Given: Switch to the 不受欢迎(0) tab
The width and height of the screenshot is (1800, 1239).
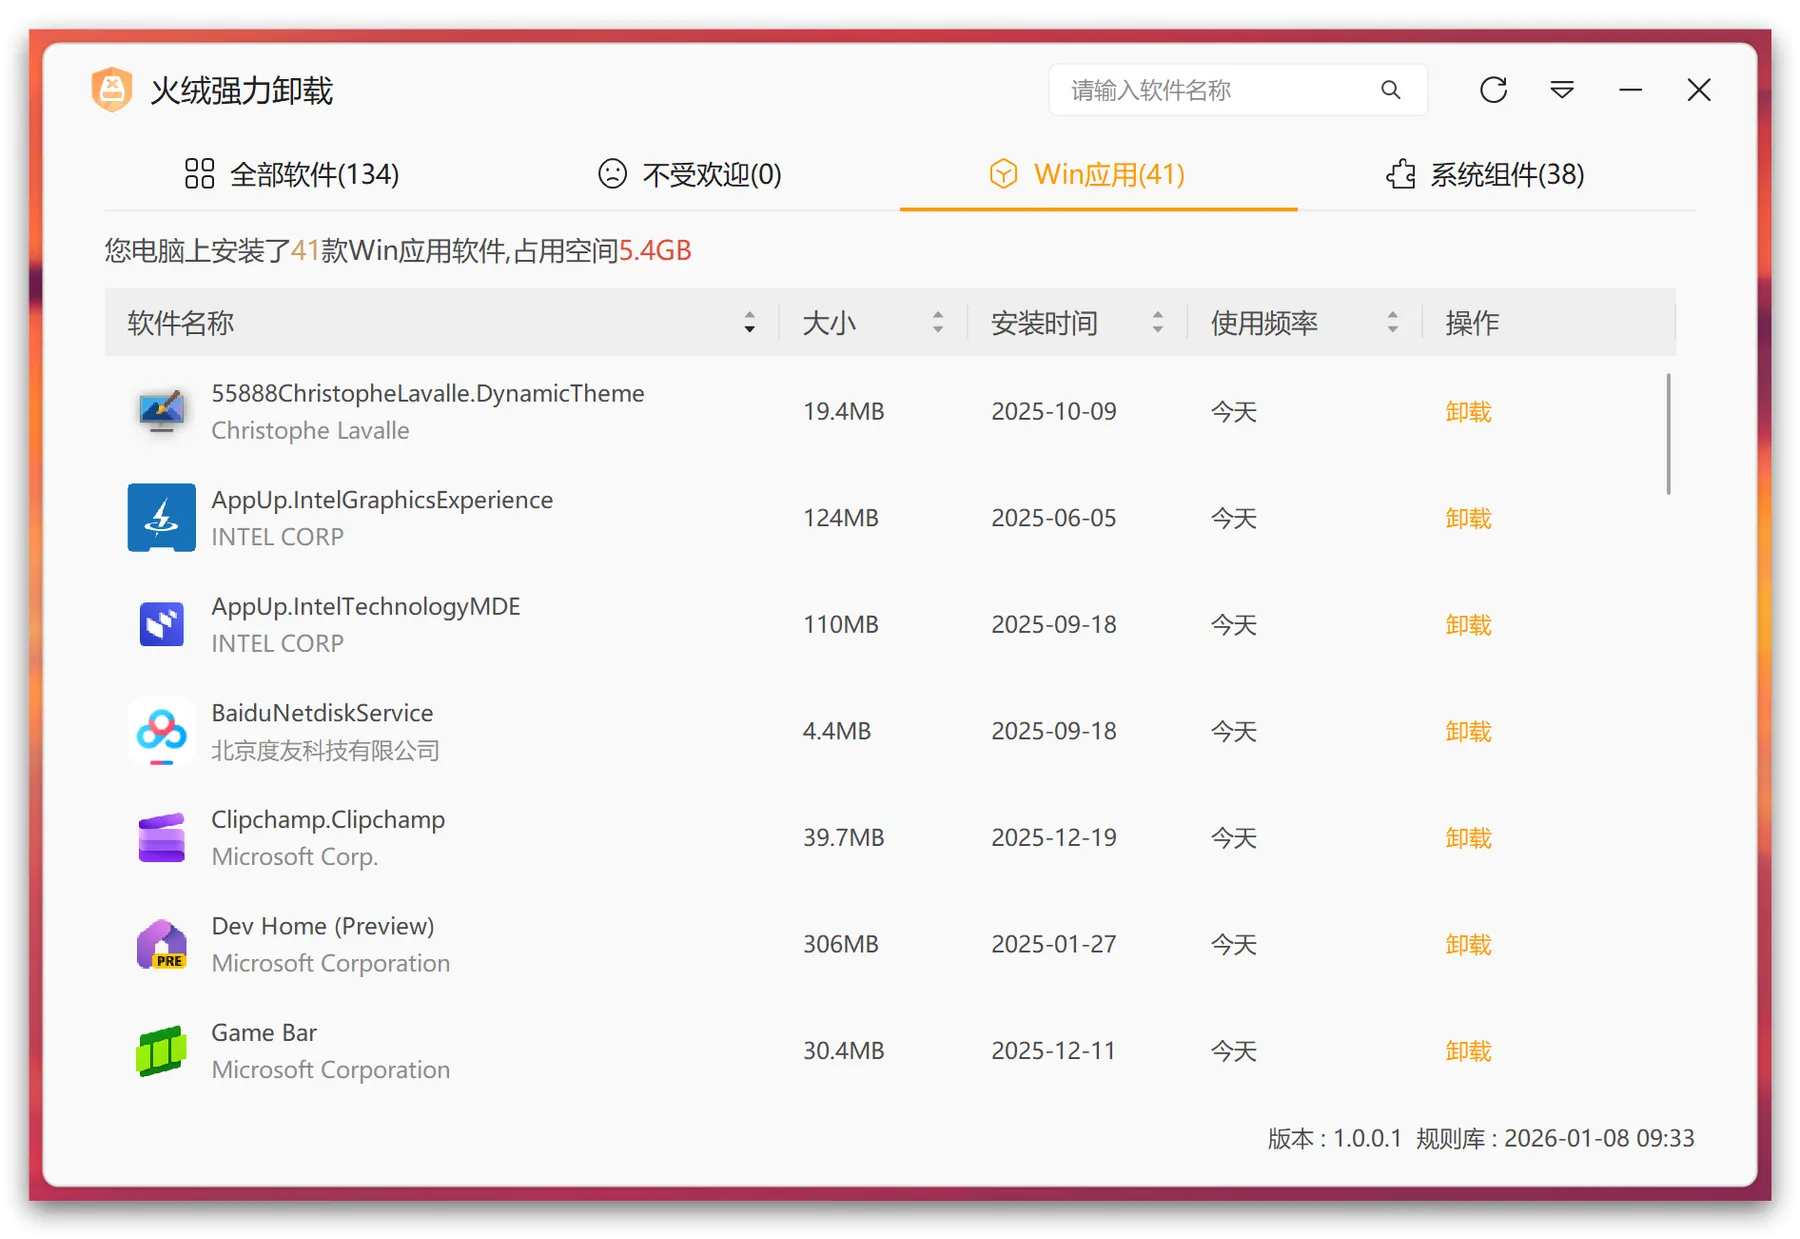Looking at the screenshot, I should click(x=689, y=174).
